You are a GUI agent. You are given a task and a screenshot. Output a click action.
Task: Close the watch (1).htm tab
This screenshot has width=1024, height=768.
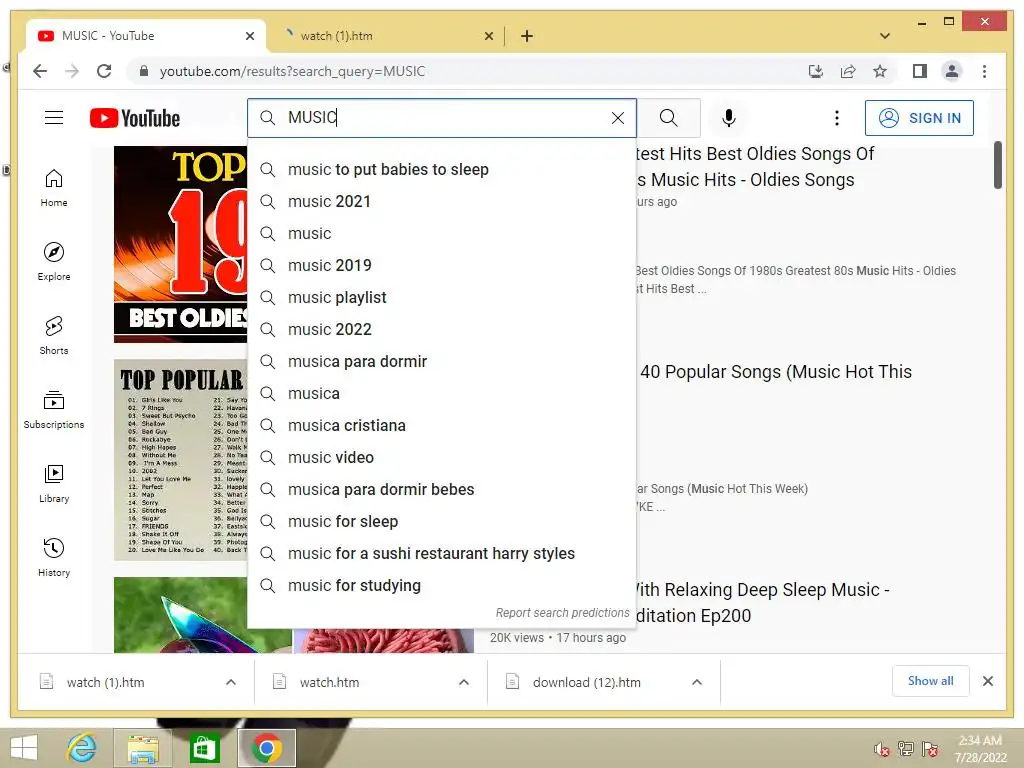click(x=488, y=37)
